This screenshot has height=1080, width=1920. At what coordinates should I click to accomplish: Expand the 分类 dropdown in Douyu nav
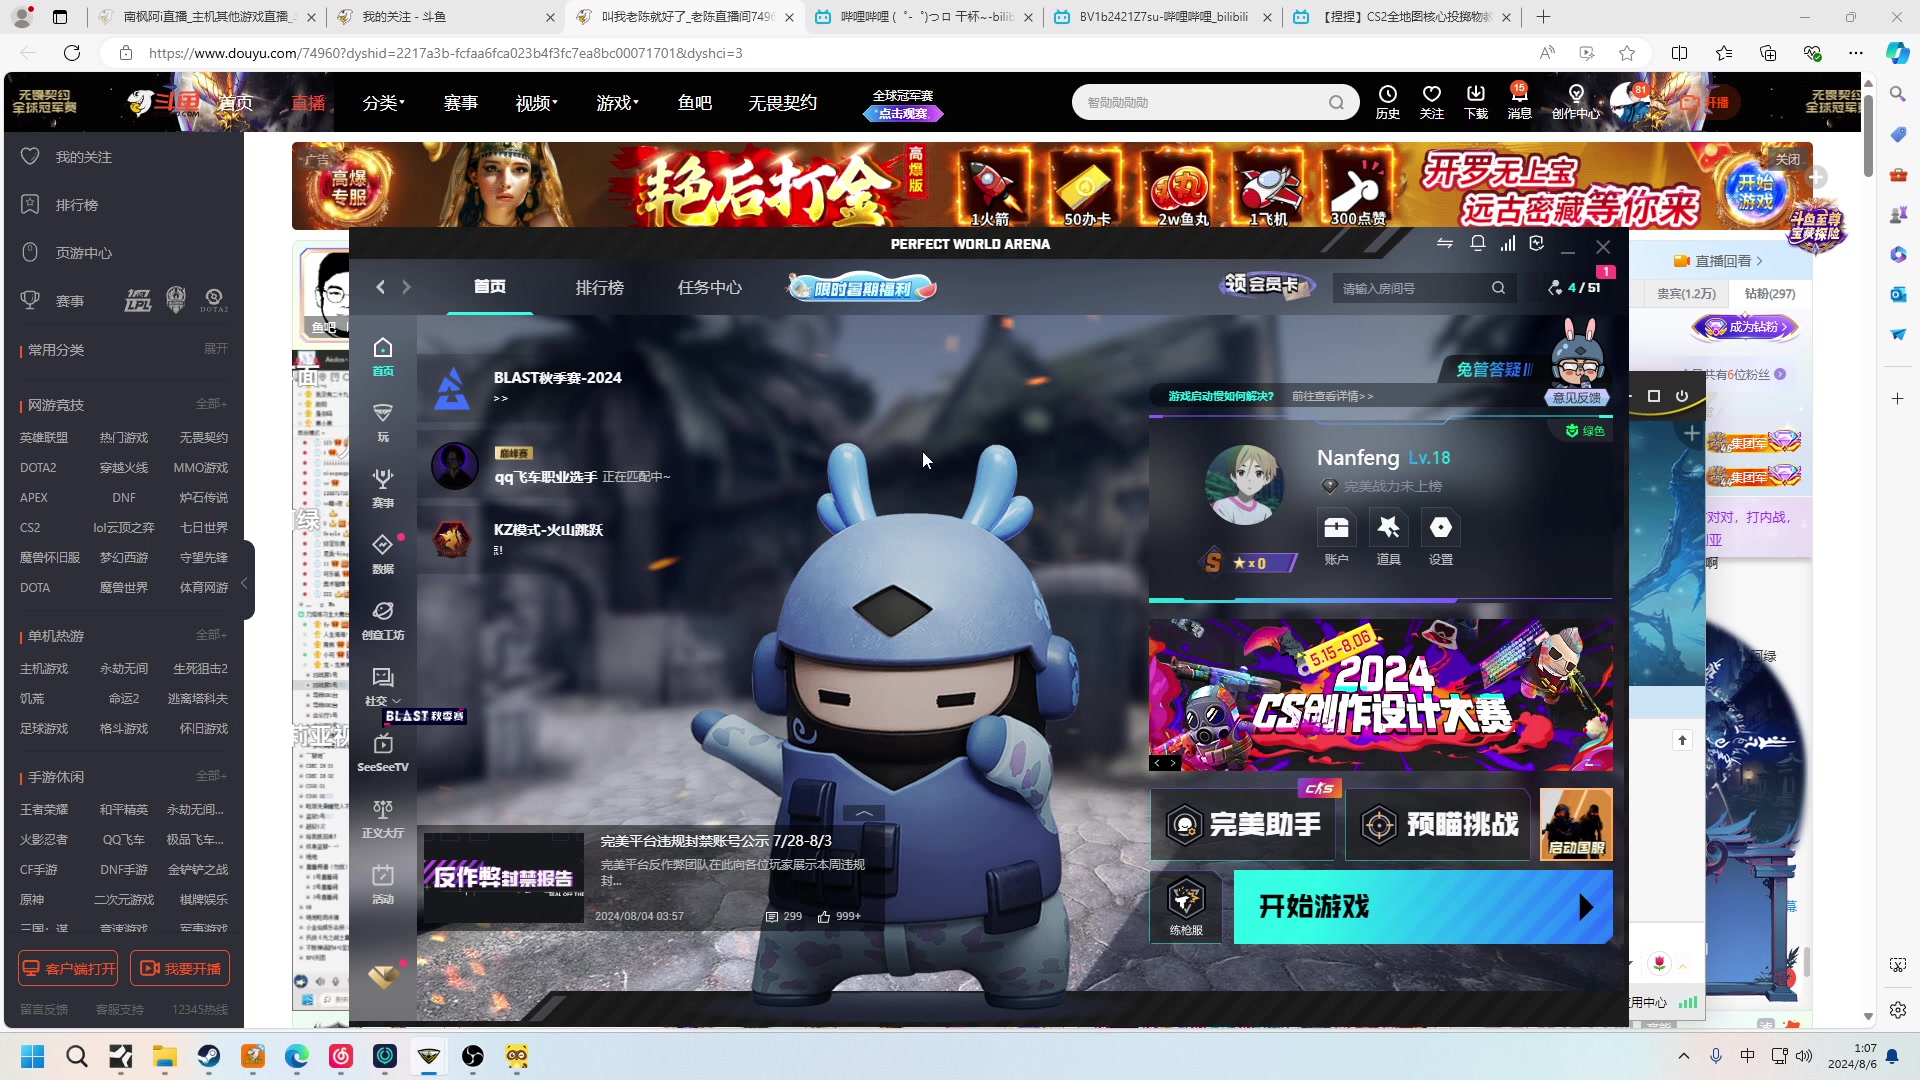pyautogui.click(x=383, y=103)
